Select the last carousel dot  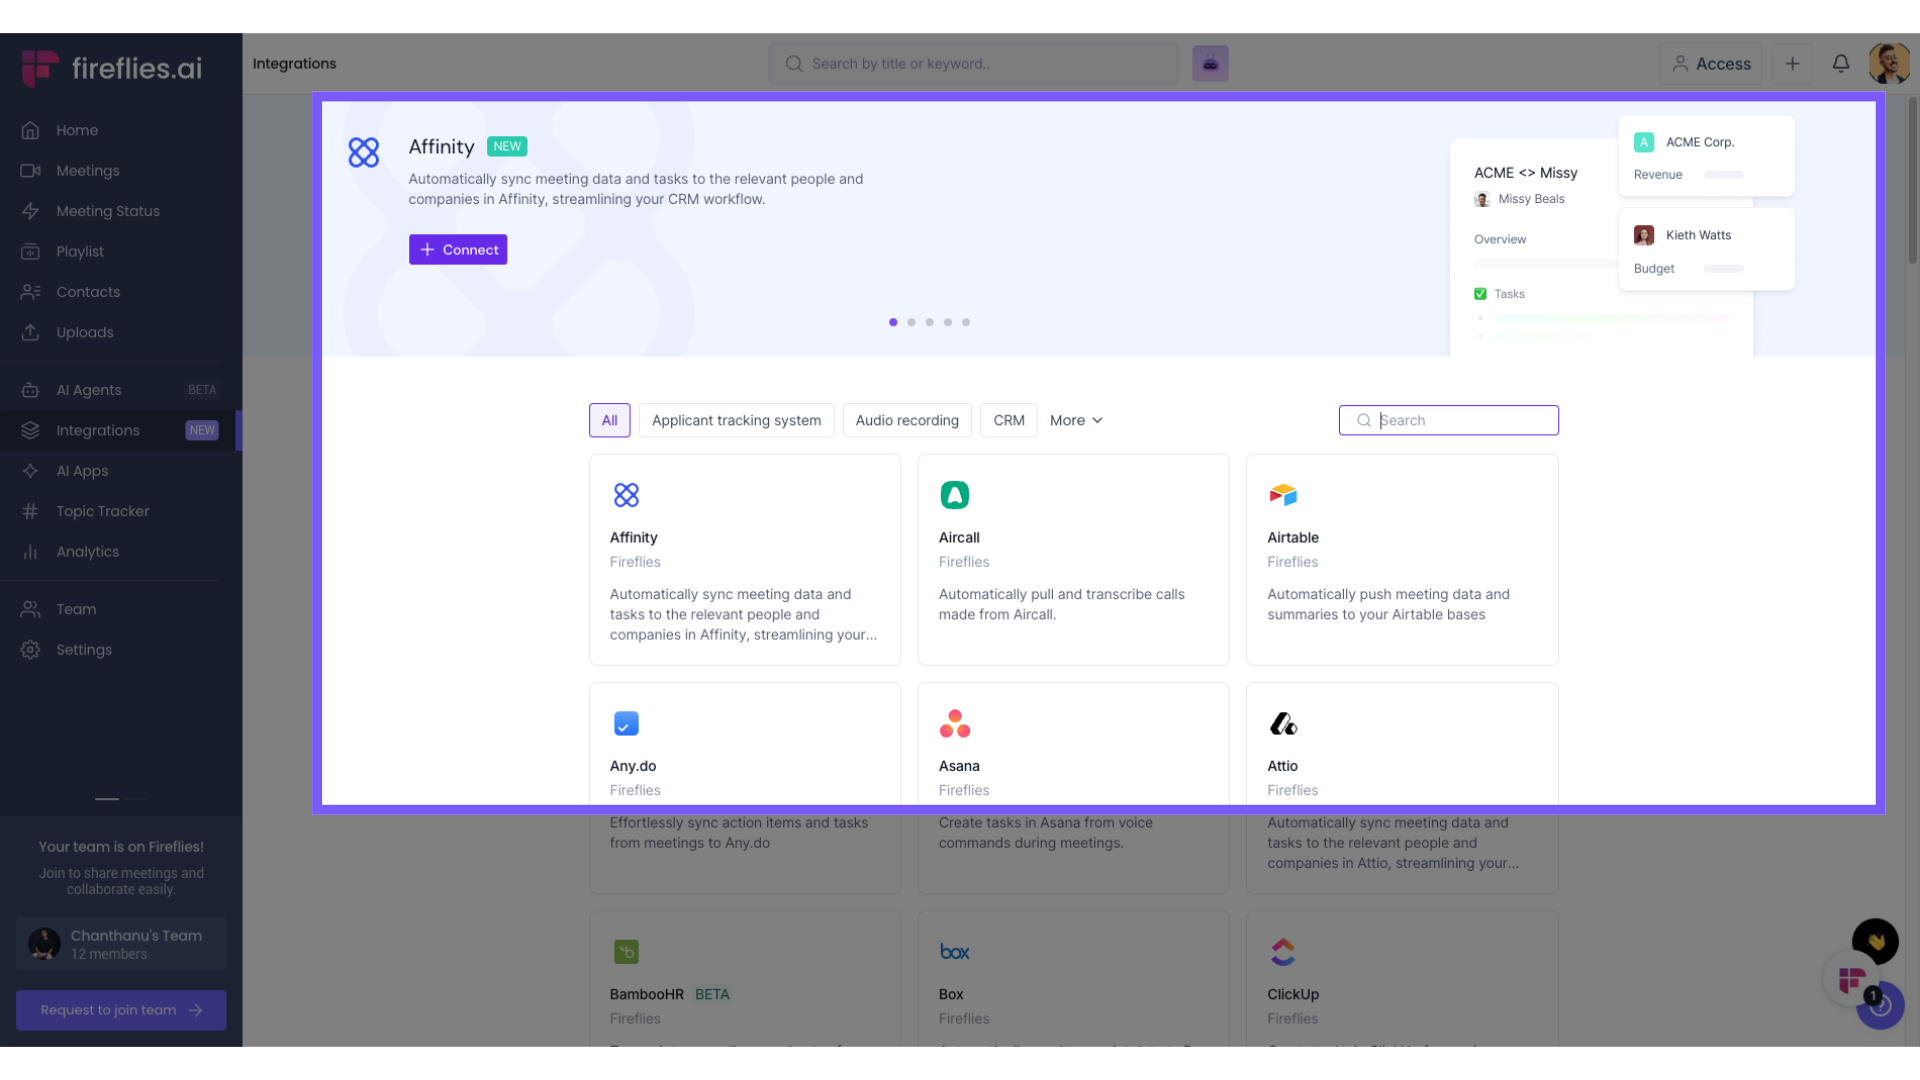point(966,322)
